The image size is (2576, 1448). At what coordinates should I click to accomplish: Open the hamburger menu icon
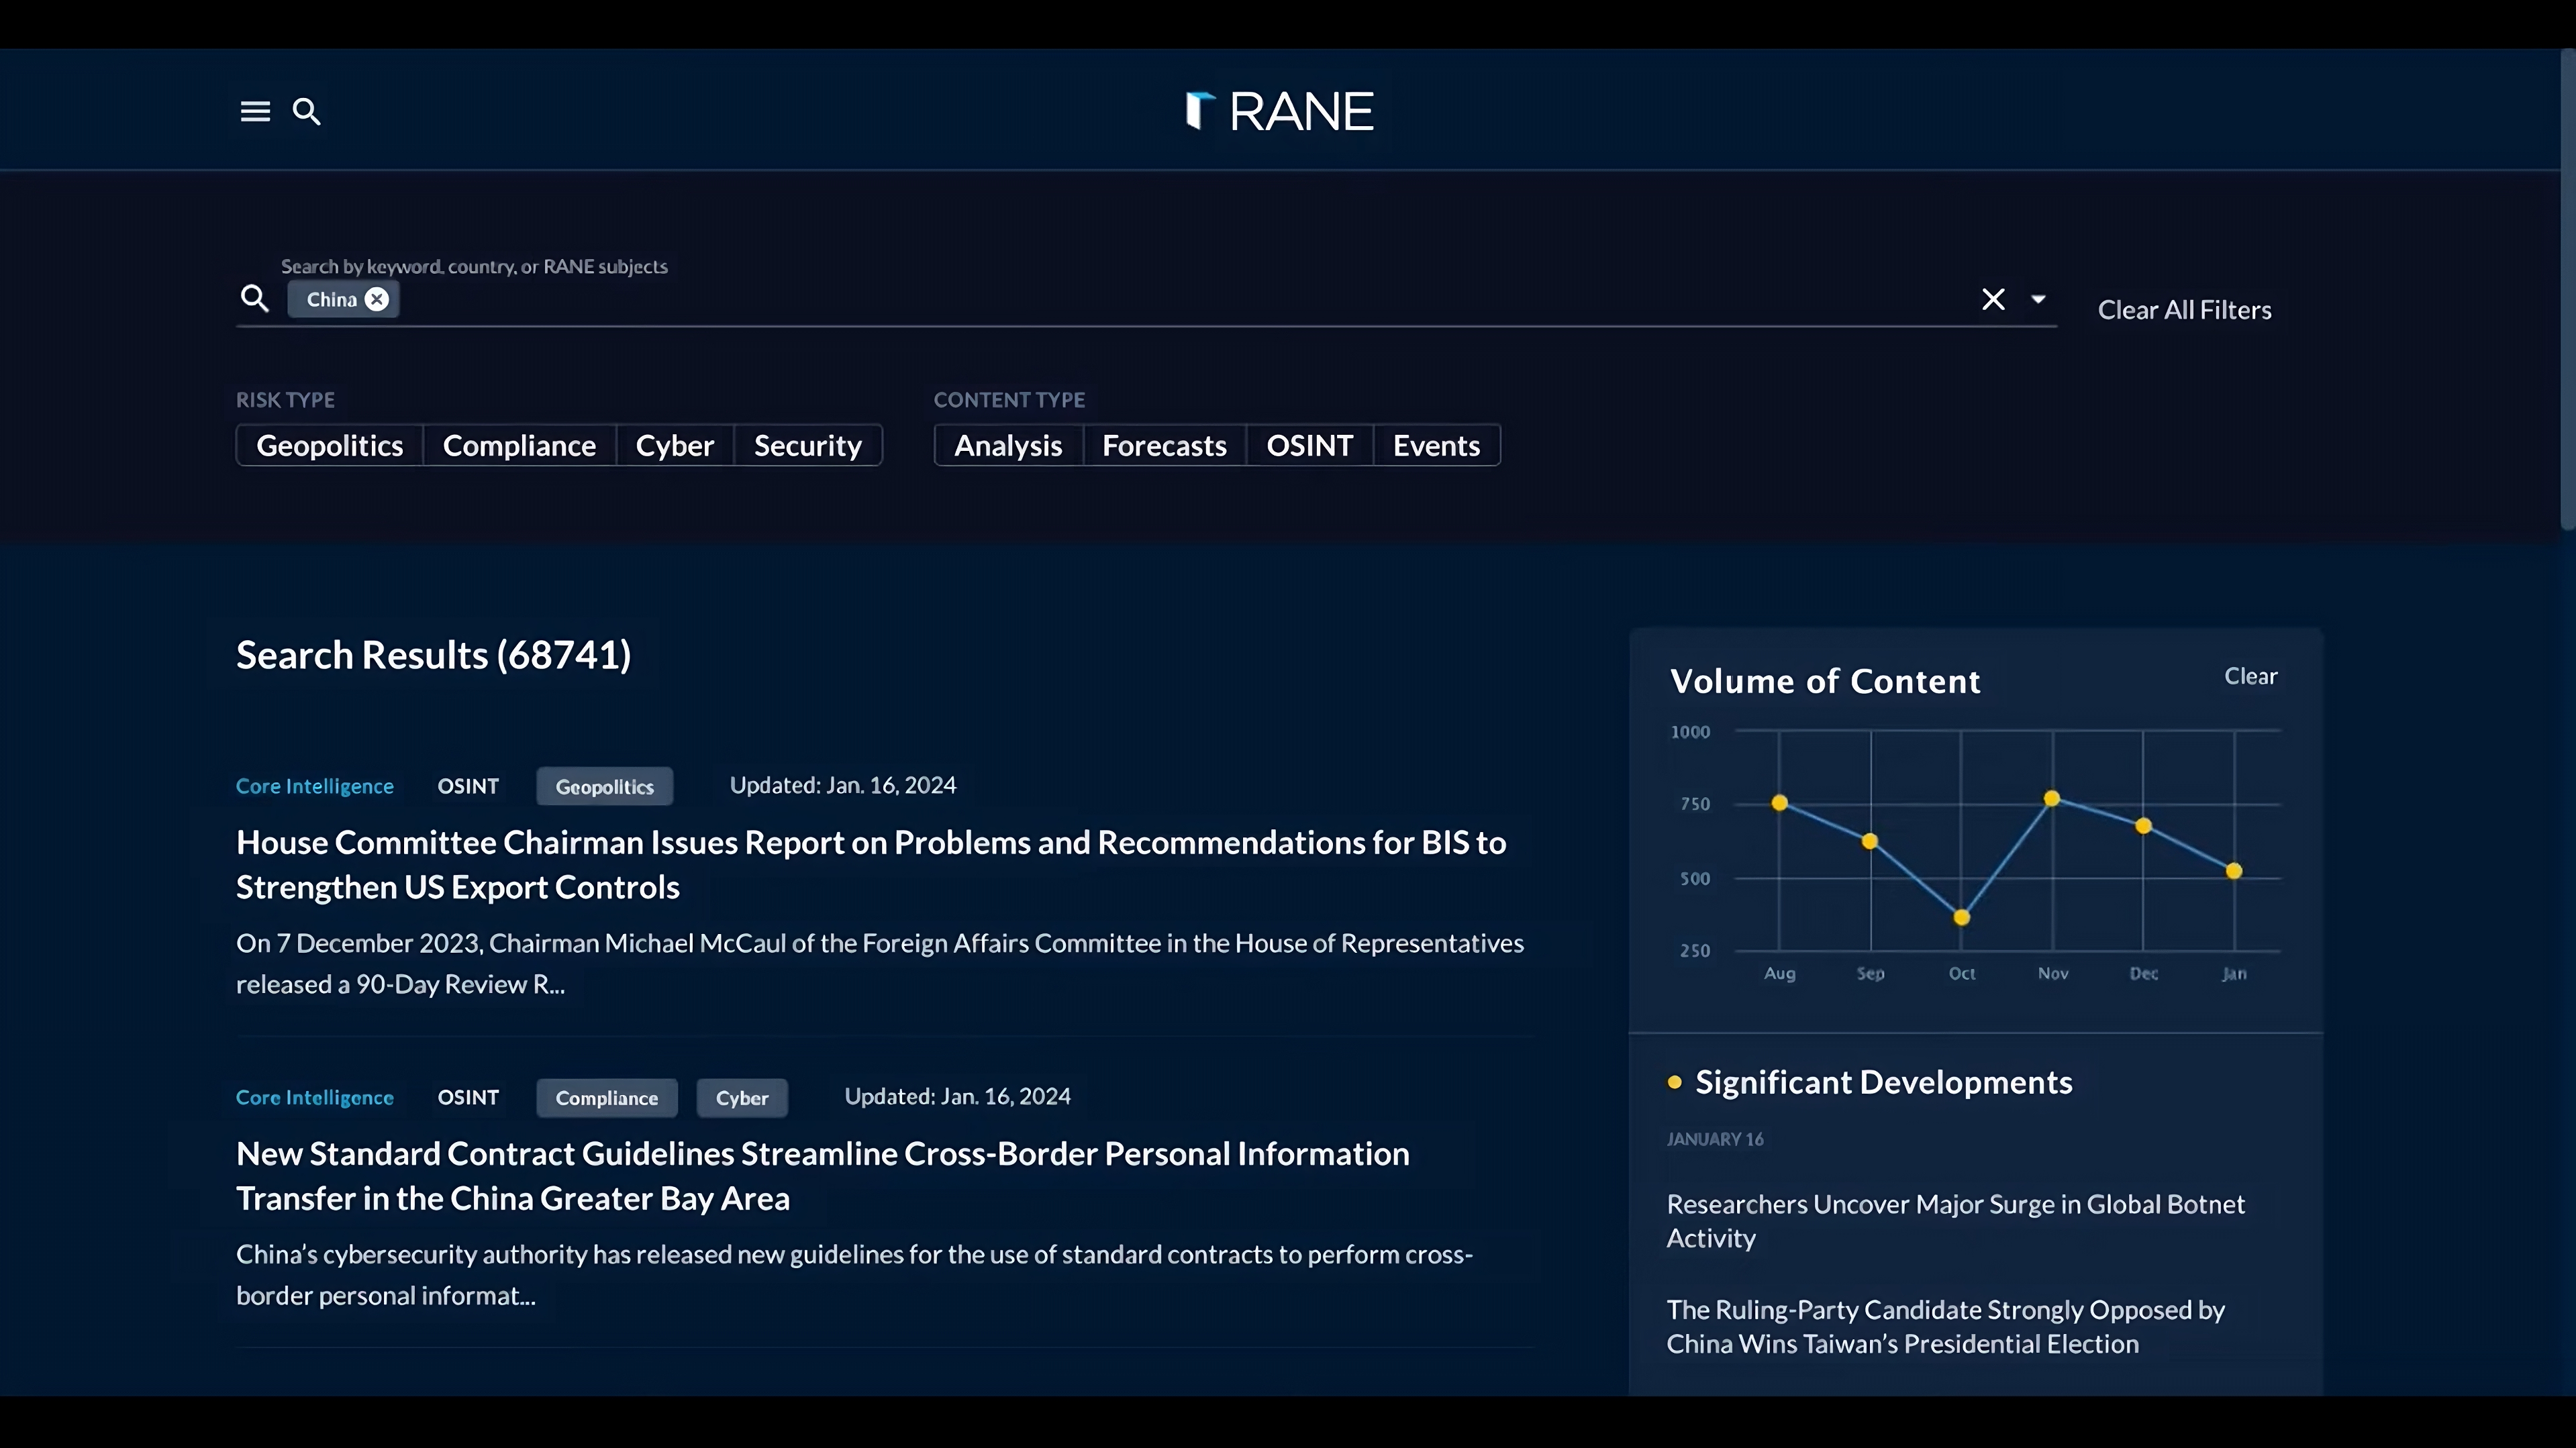tap(255, 111)
